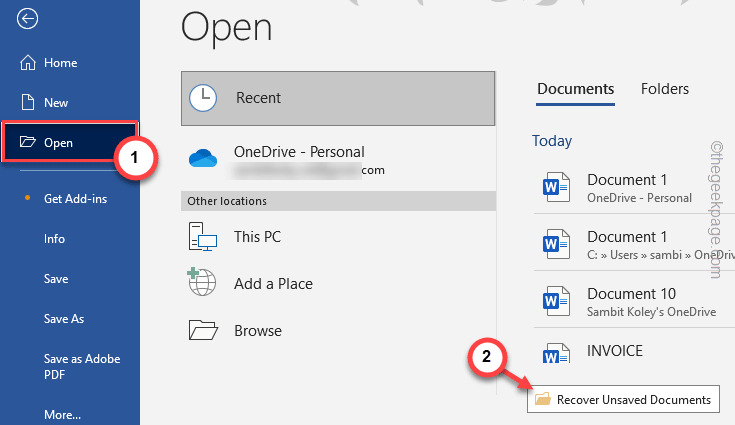Viewport: 735px width, 425px height.
Task: Select New in the sidebar
Action: pos(56,103)
